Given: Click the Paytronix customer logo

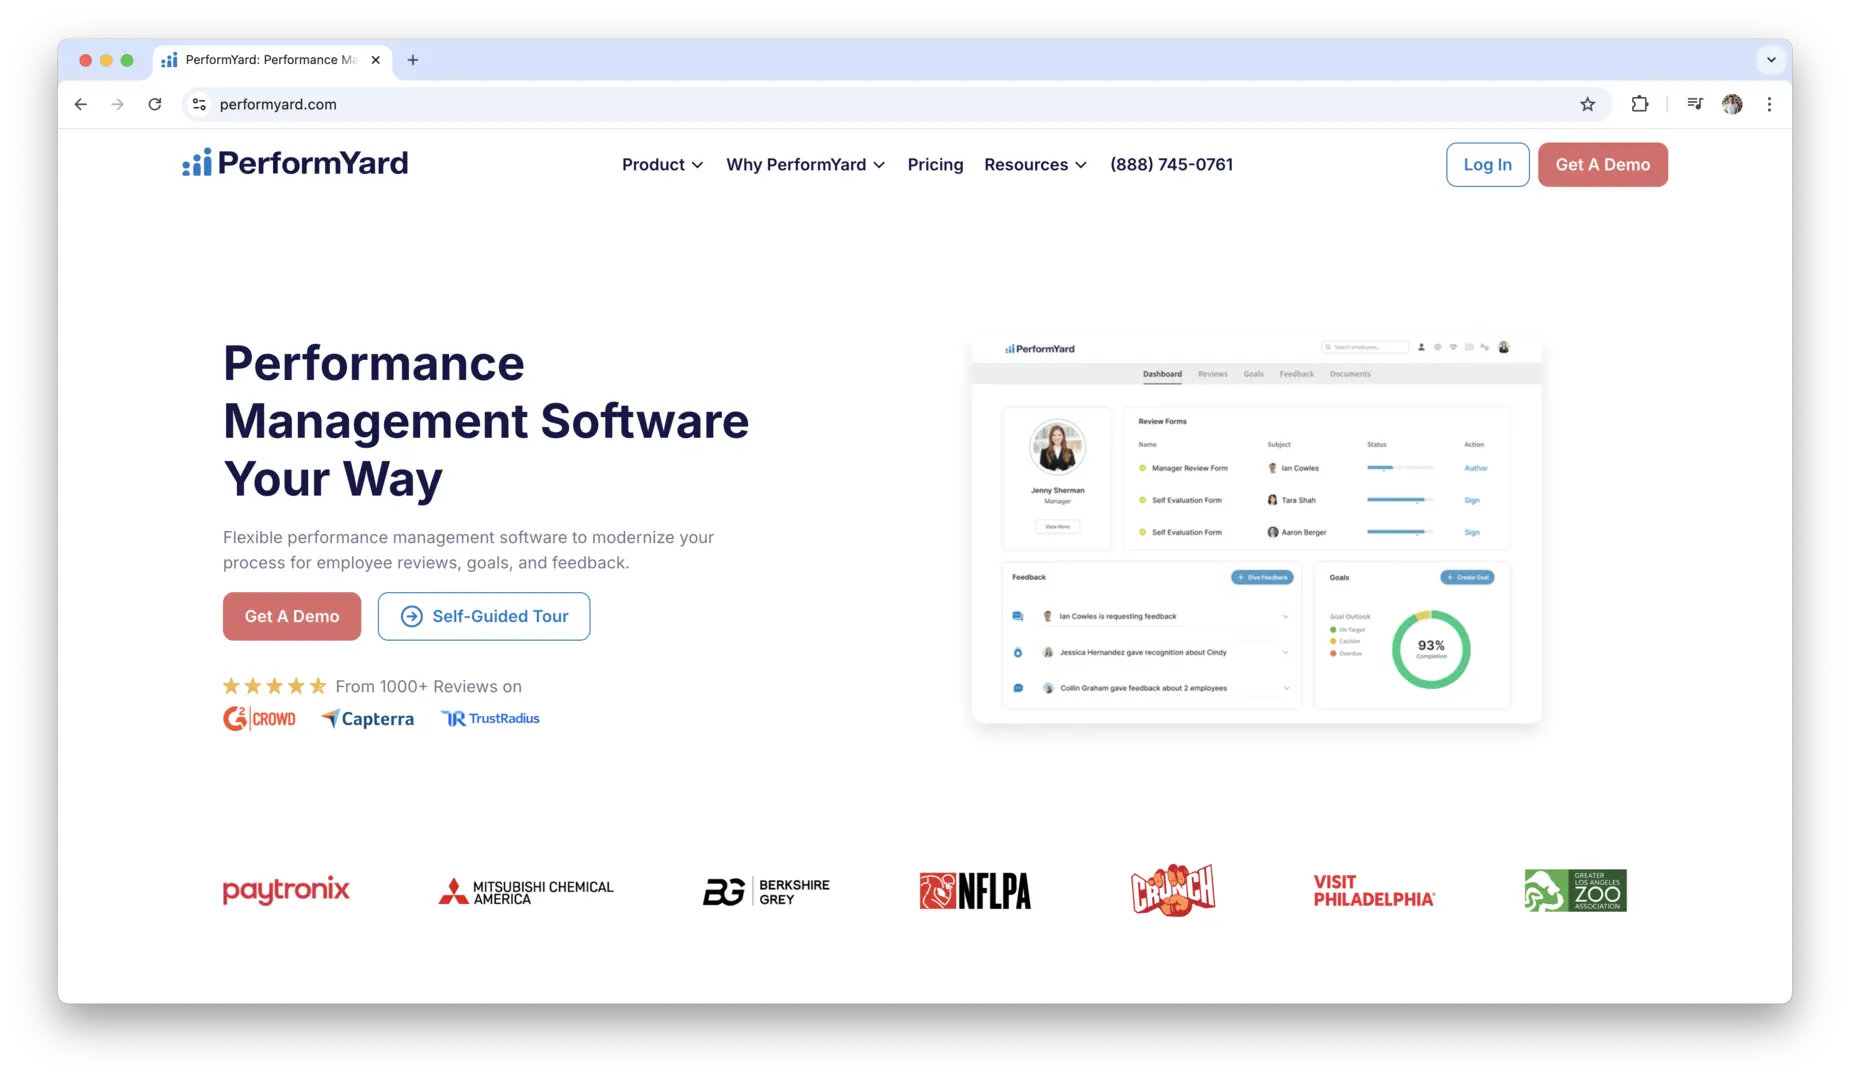Looking at the screenshot, I should 286,890.
